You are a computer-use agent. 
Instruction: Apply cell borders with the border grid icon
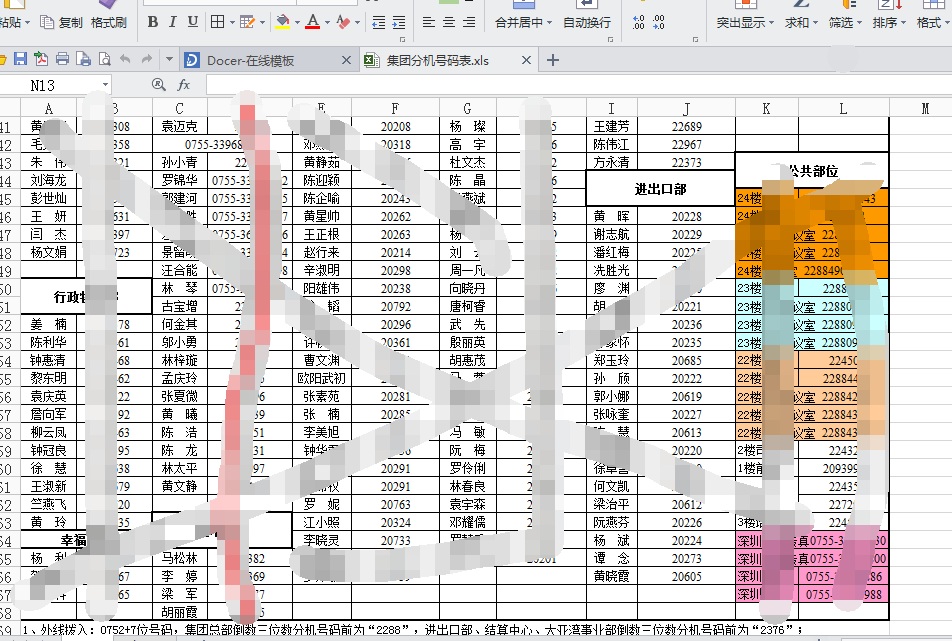[217, 22]
